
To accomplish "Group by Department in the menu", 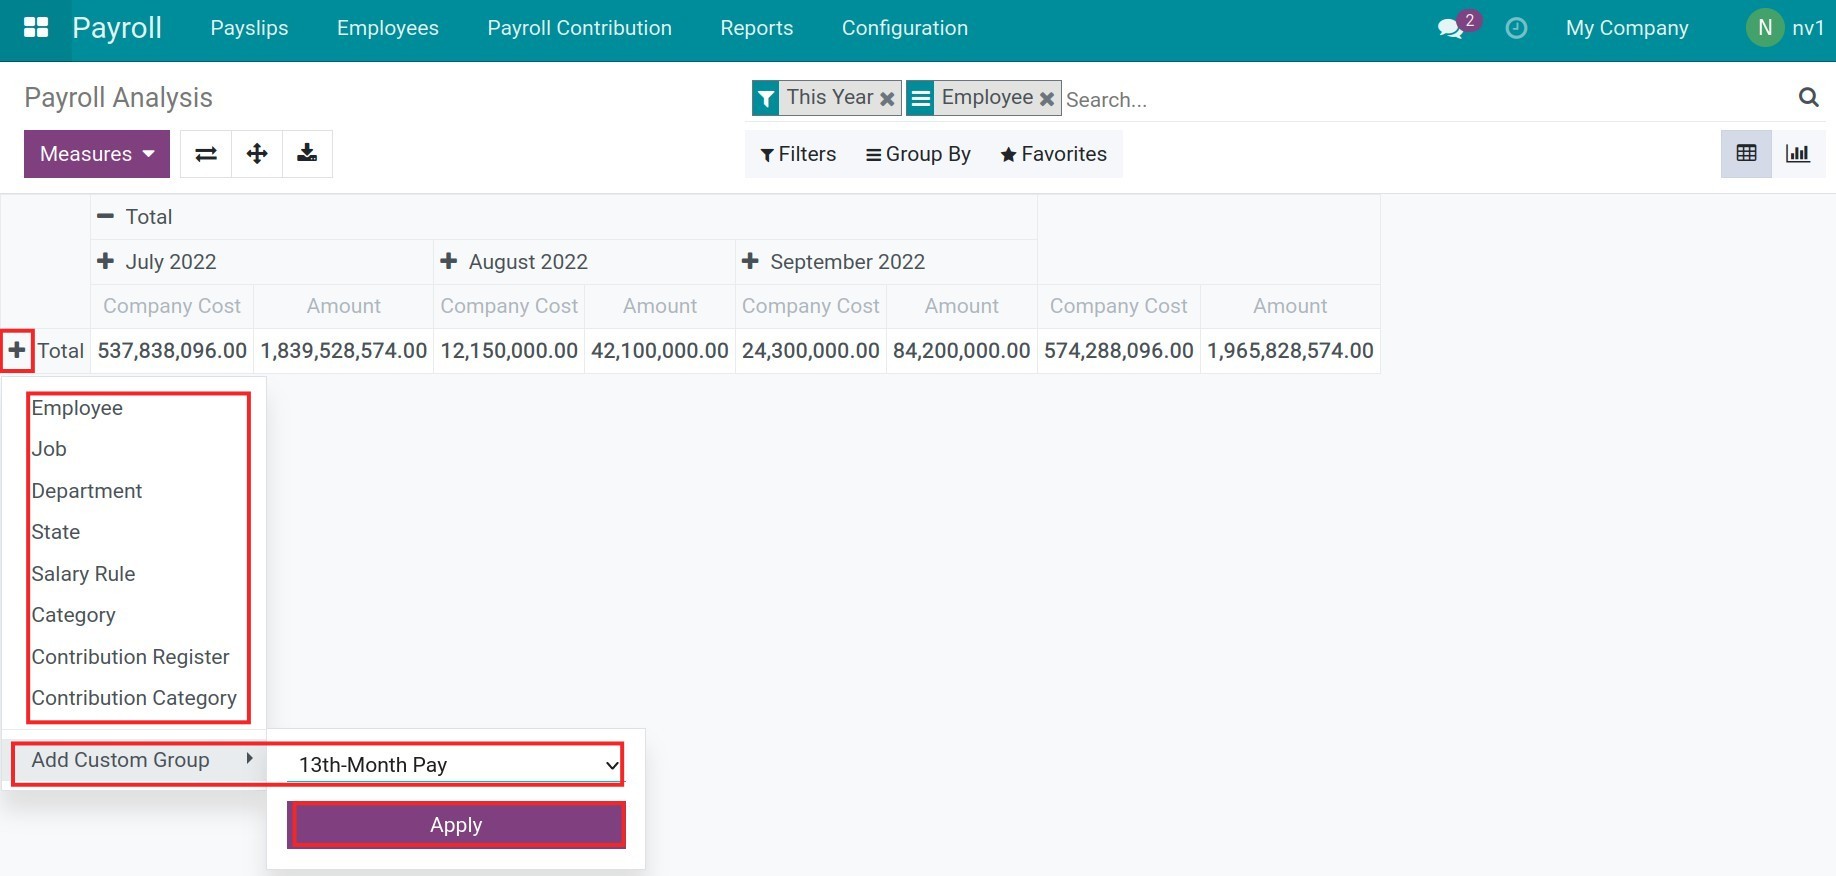I will (87, 491).
